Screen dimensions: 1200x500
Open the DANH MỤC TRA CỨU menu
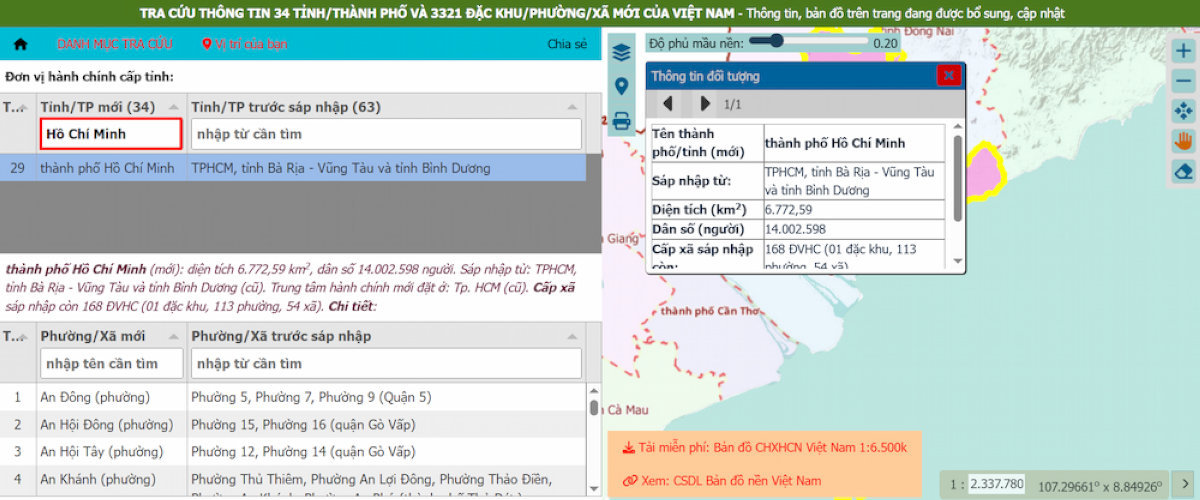(114, 44)
